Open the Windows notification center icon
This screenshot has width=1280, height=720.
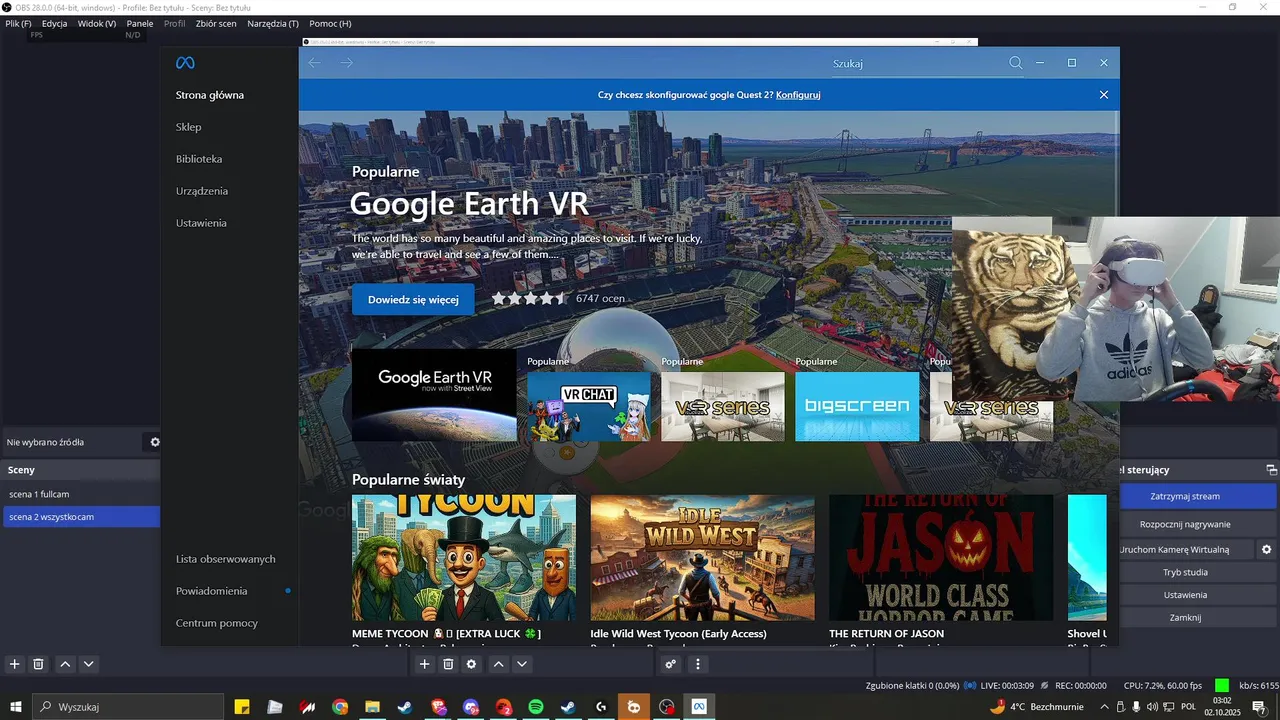point(1259,707)
